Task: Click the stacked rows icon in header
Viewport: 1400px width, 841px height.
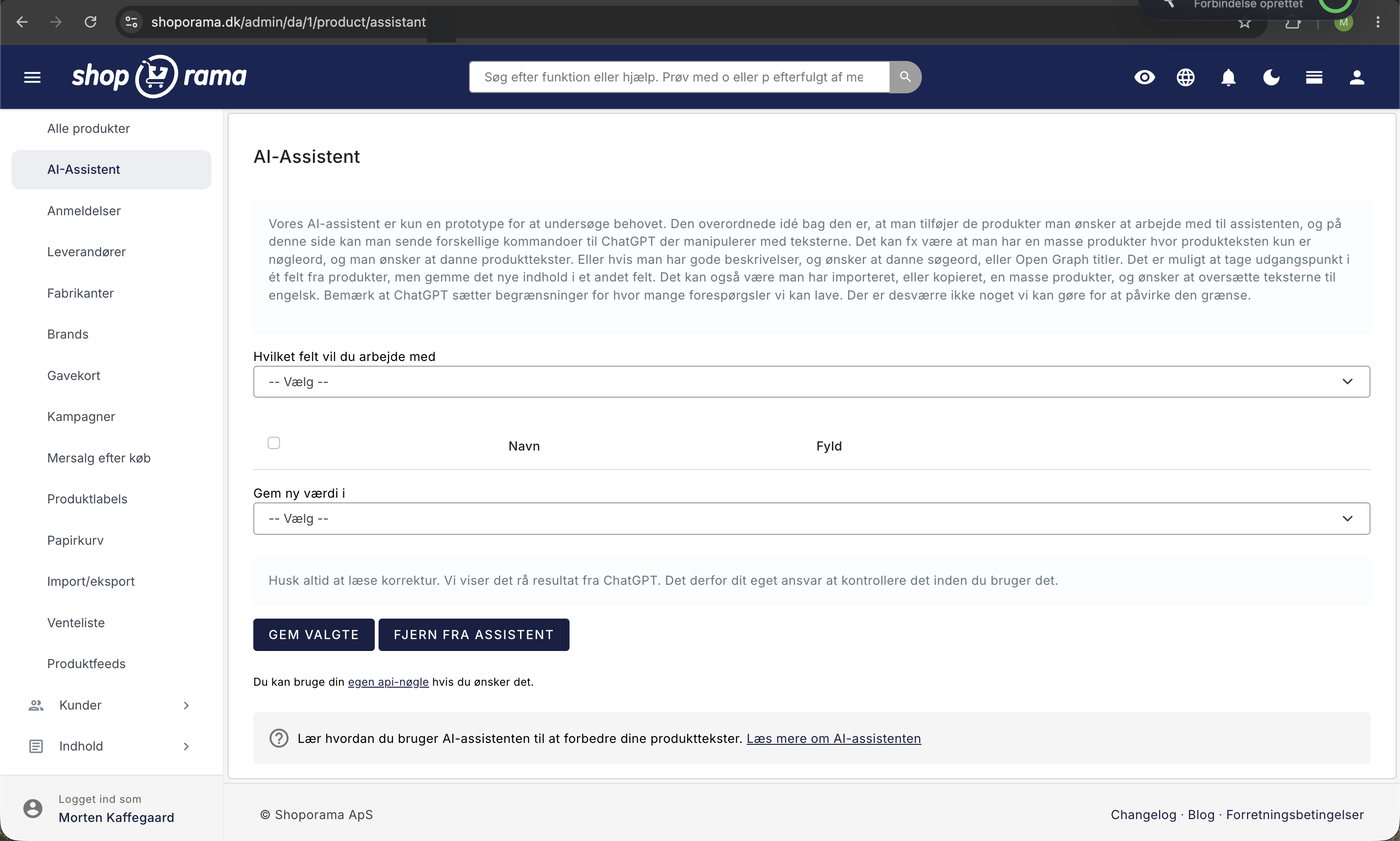Action: pos(1314,77)
